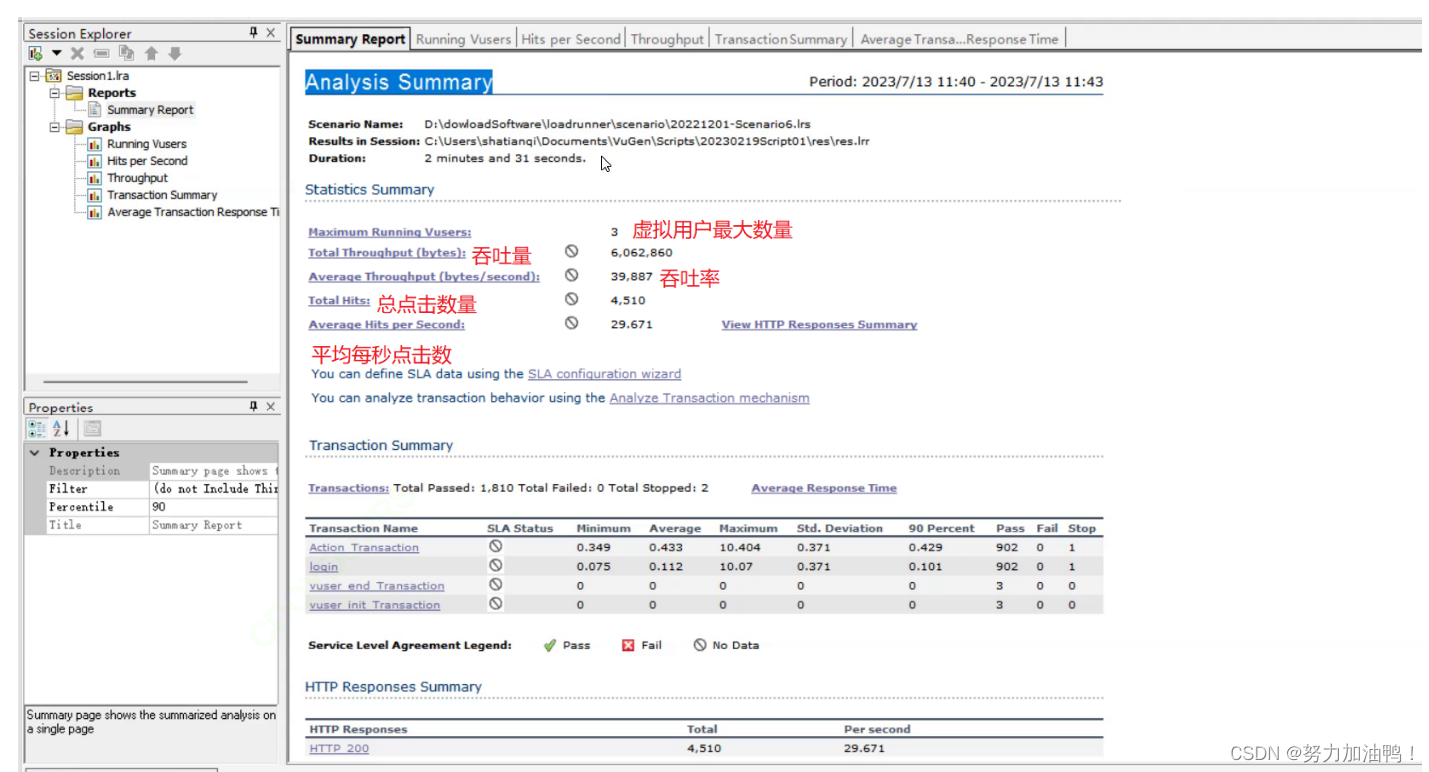Click the Reports folder icon
Viewport: 1429px width, 772px height.
[x=74, y=93]
